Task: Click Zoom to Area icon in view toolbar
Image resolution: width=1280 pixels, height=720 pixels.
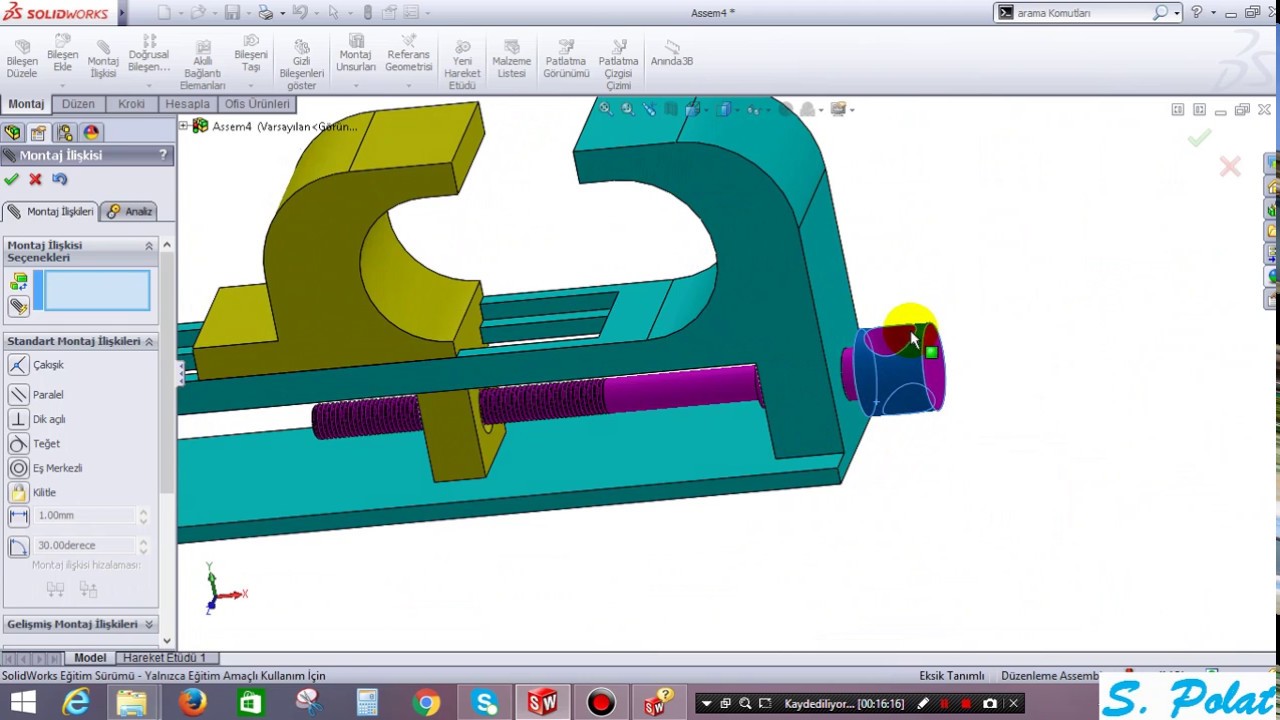Action: pyautogui.click(x=627, y=109)
